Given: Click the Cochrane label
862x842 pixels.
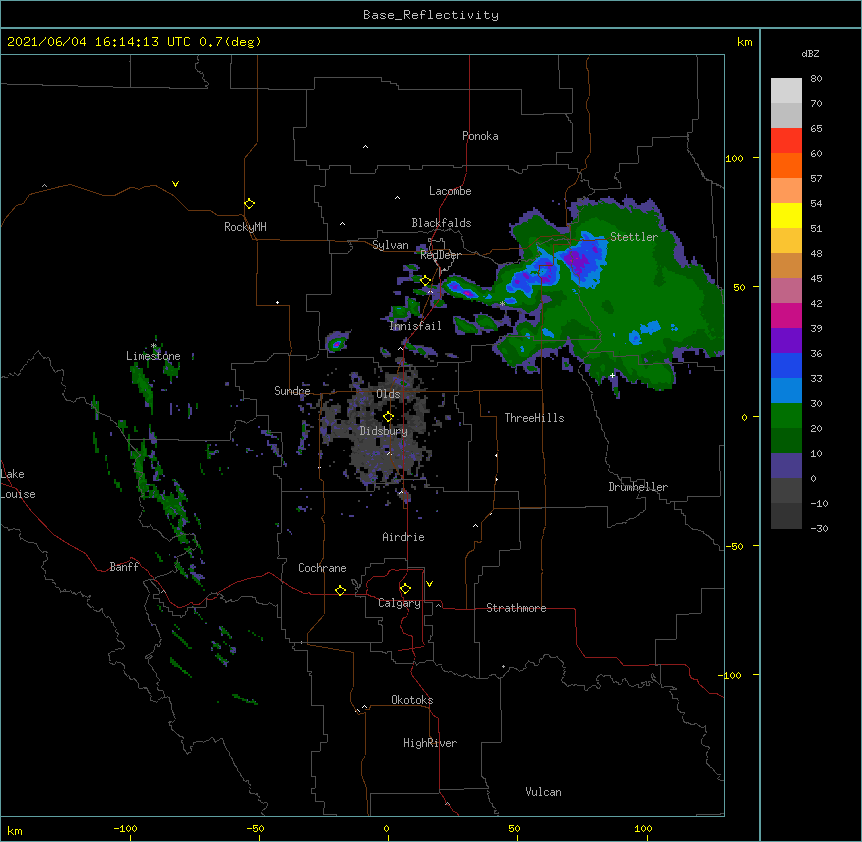Looking at the screenshot, I should pyautogui.click(x=322, y=568).
